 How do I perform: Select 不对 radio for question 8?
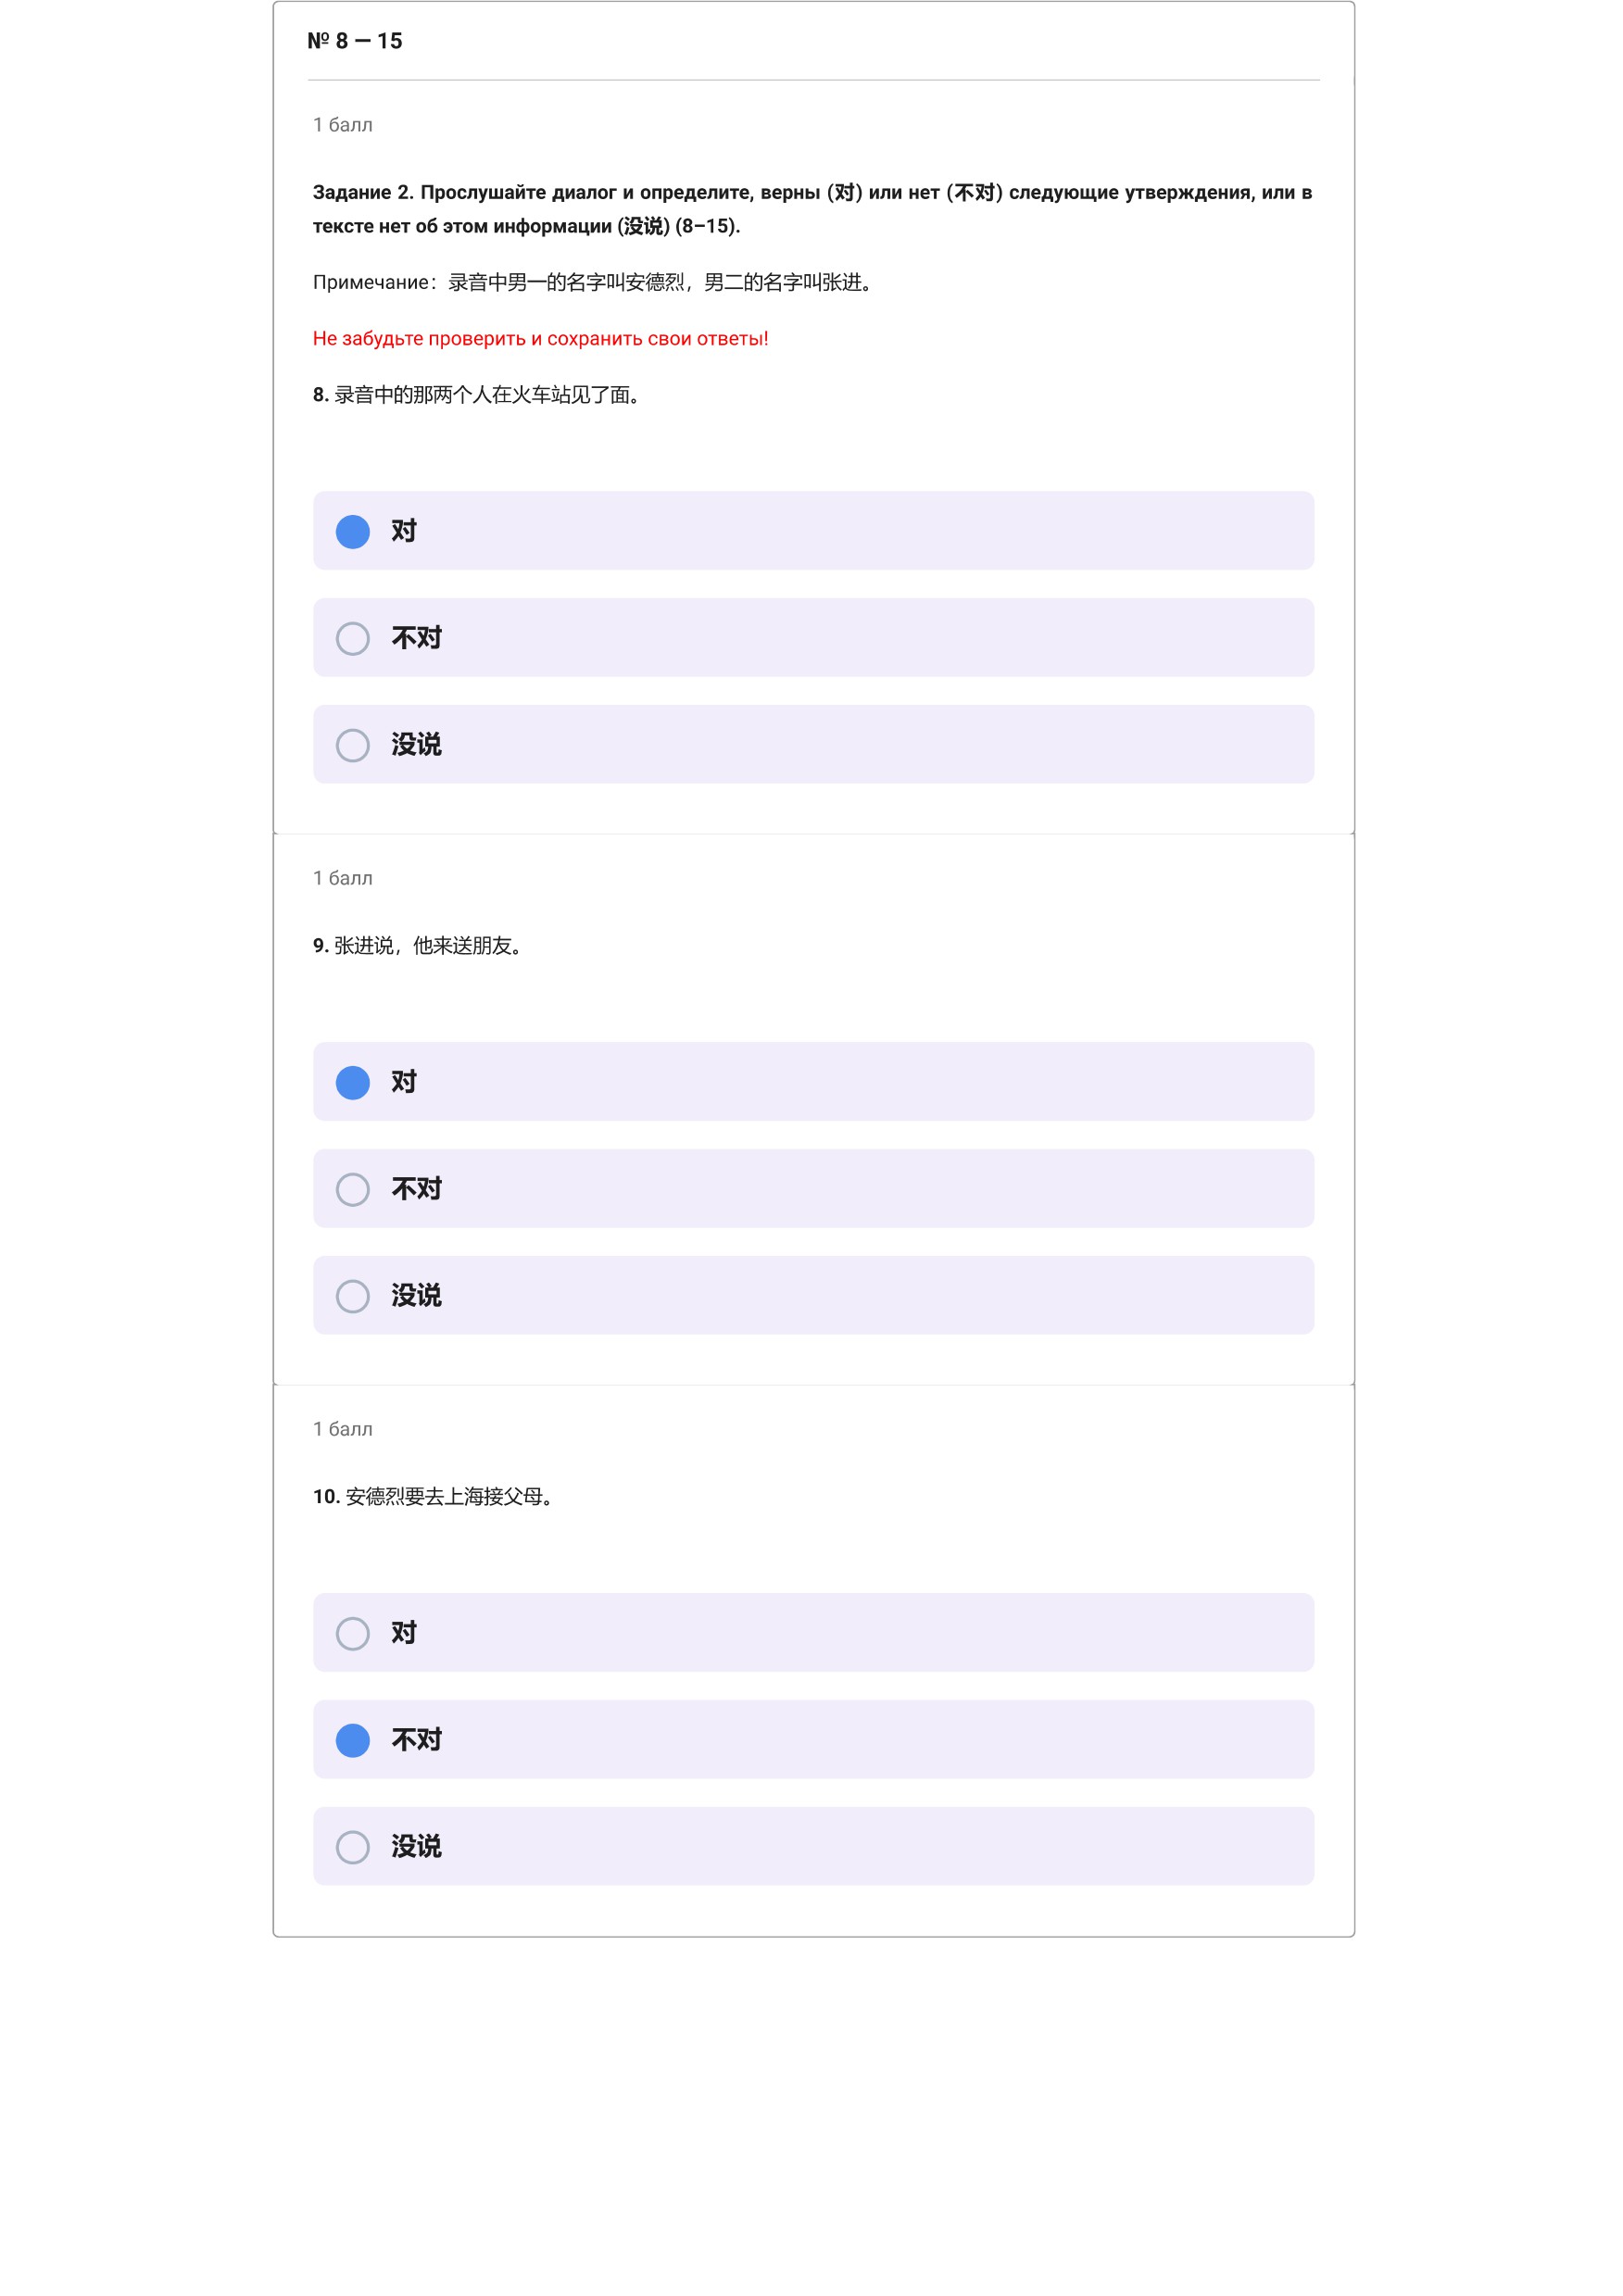[x=352, y=638]
